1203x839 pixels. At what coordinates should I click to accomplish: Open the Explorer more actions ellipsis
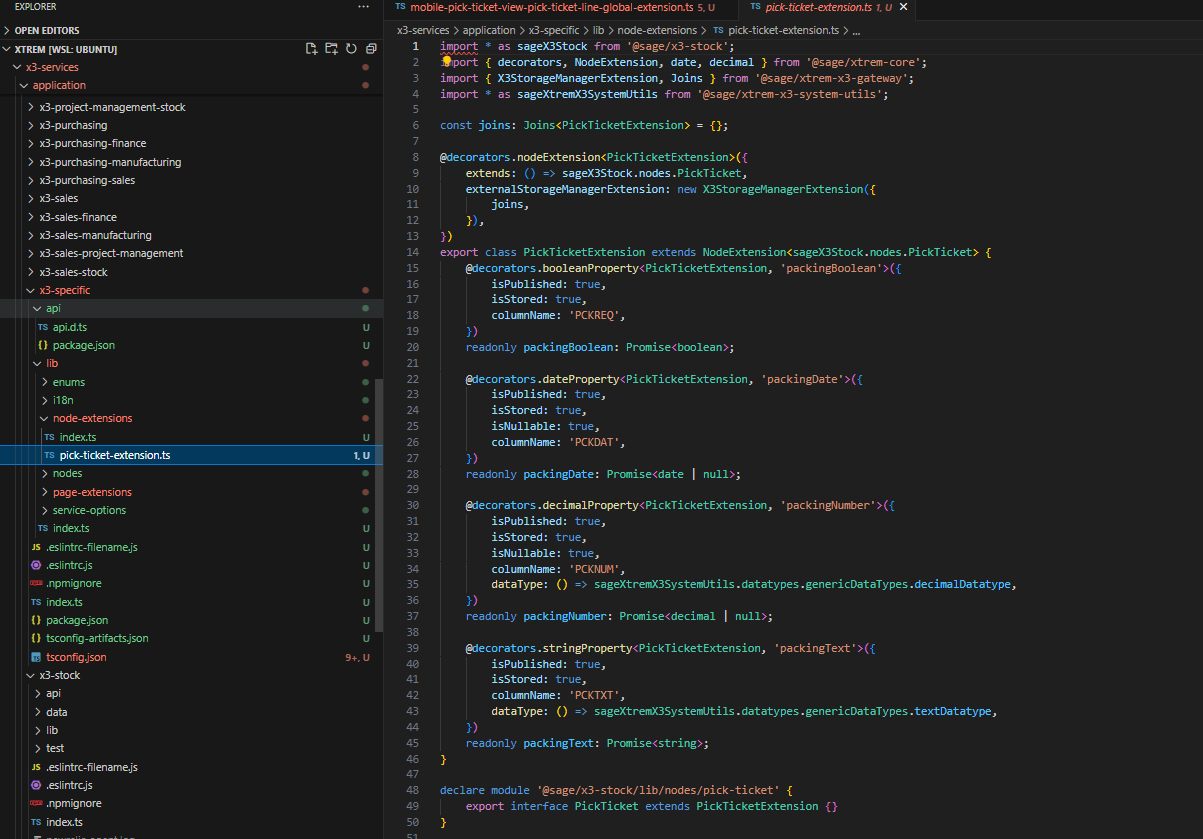pos(364,7)
